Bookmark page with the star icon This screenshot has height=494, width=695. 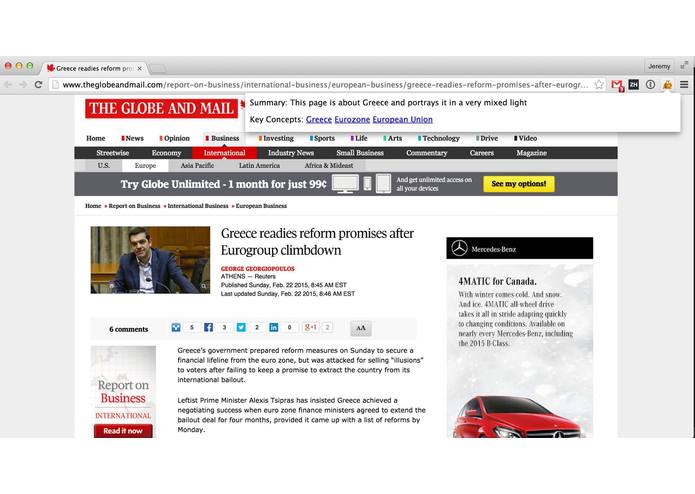click(599, 84)
